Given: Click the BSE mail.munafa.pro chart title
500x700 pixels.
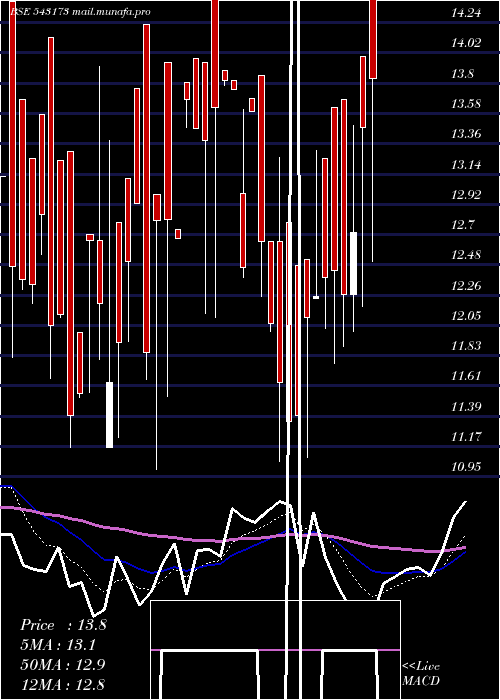Looking at the screenshot, I should coord(80,12).
